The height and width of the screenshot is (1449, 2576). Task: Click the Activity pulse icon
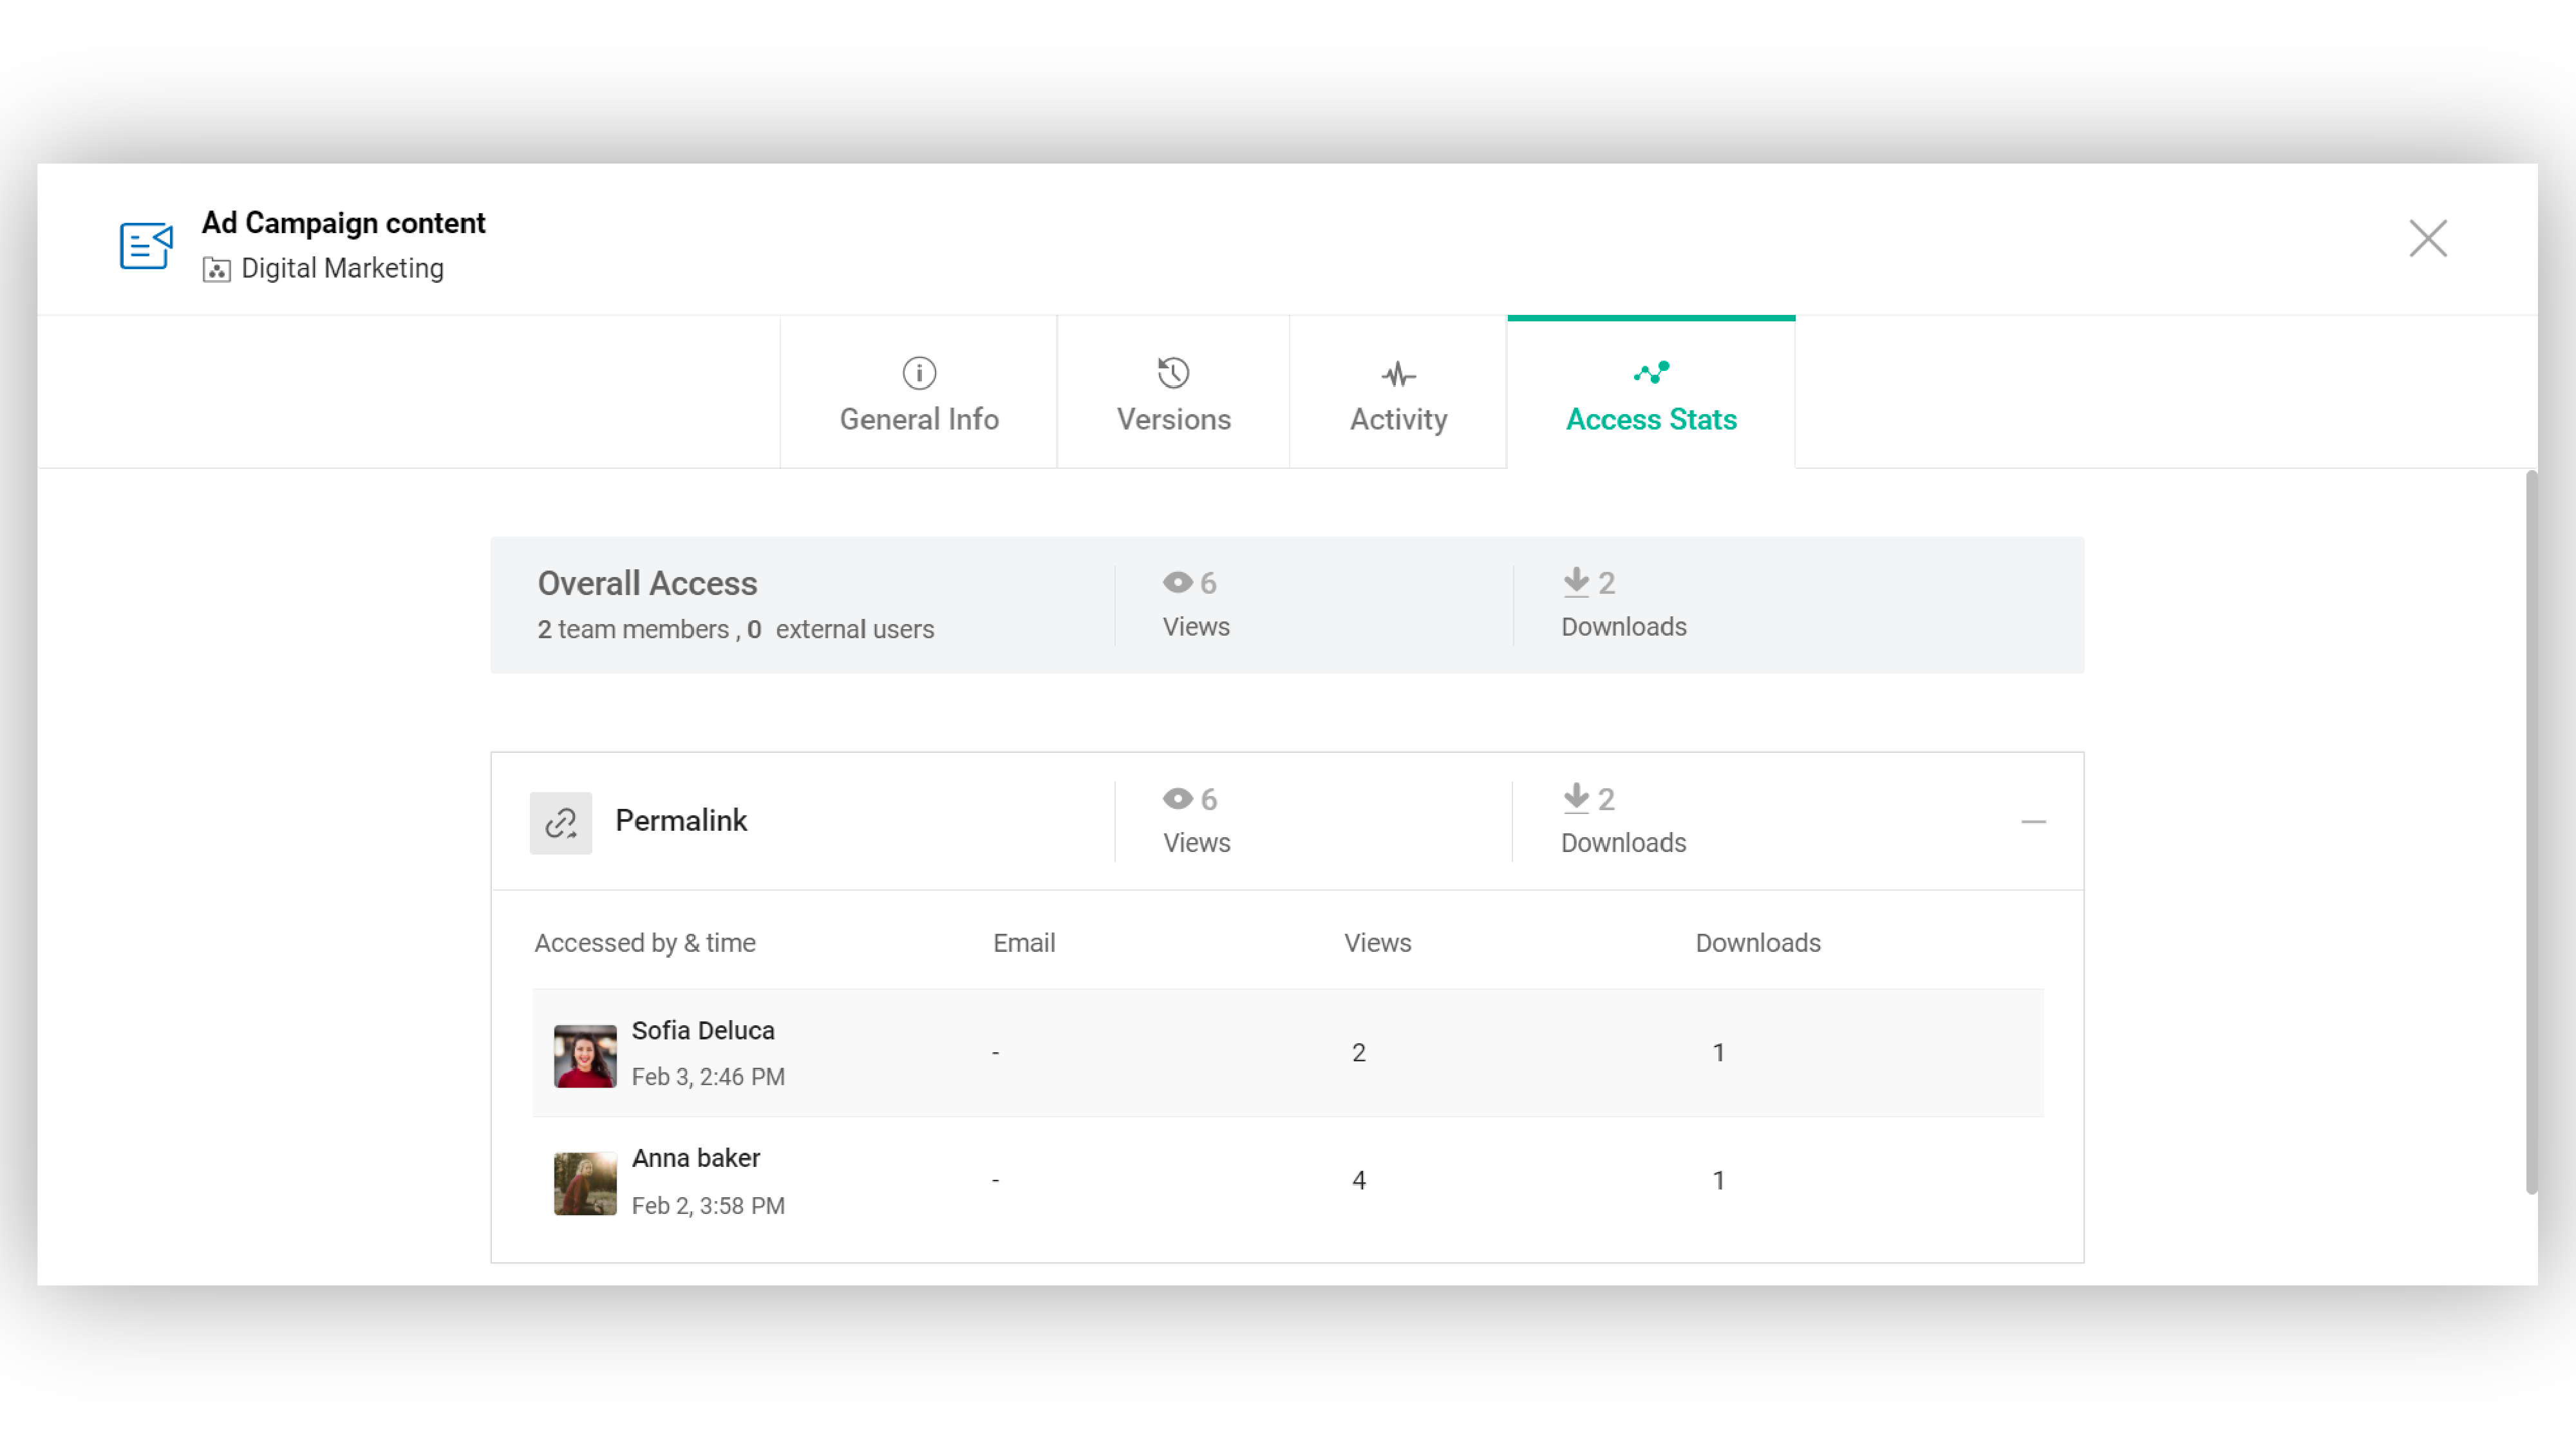1398,375
